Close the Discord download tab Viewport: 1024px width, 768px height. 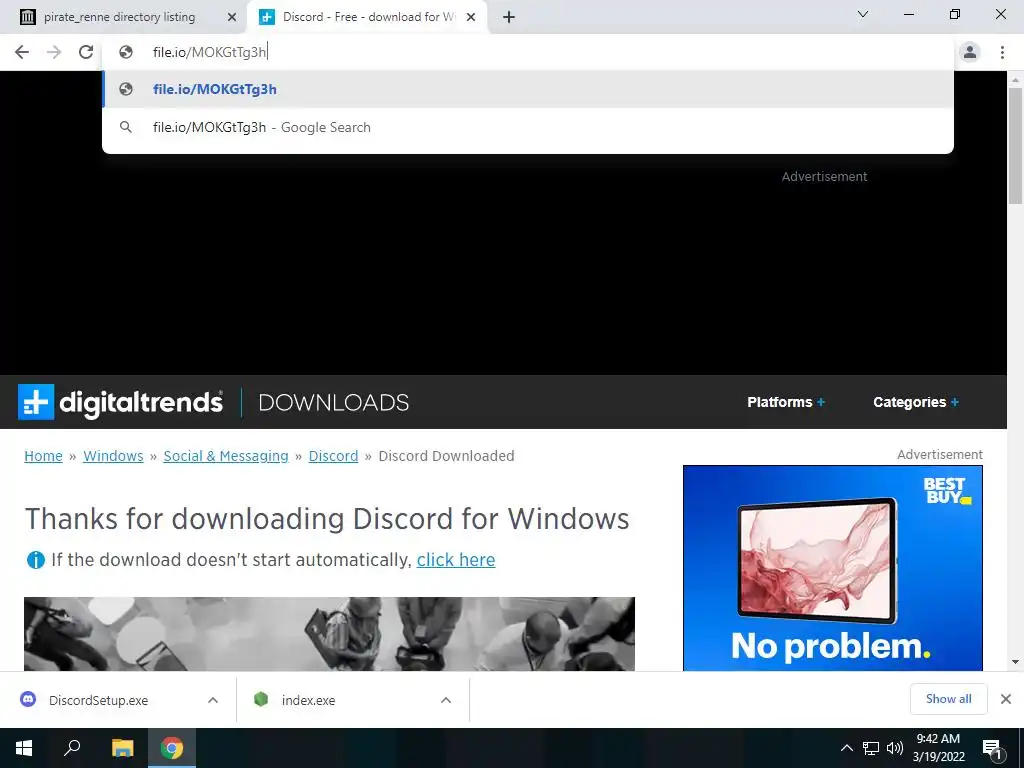471,17
